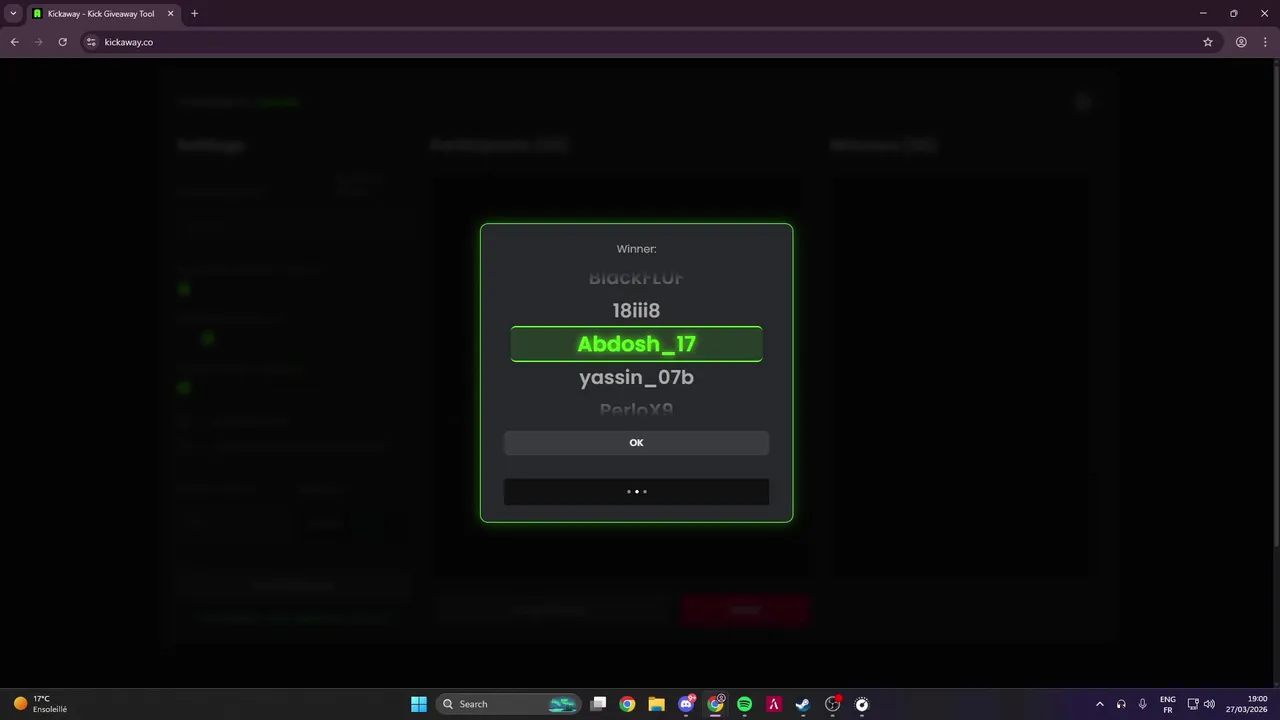Open Chrome's three-dot menu
1280x720 pixels.
tap(1265, 42)
